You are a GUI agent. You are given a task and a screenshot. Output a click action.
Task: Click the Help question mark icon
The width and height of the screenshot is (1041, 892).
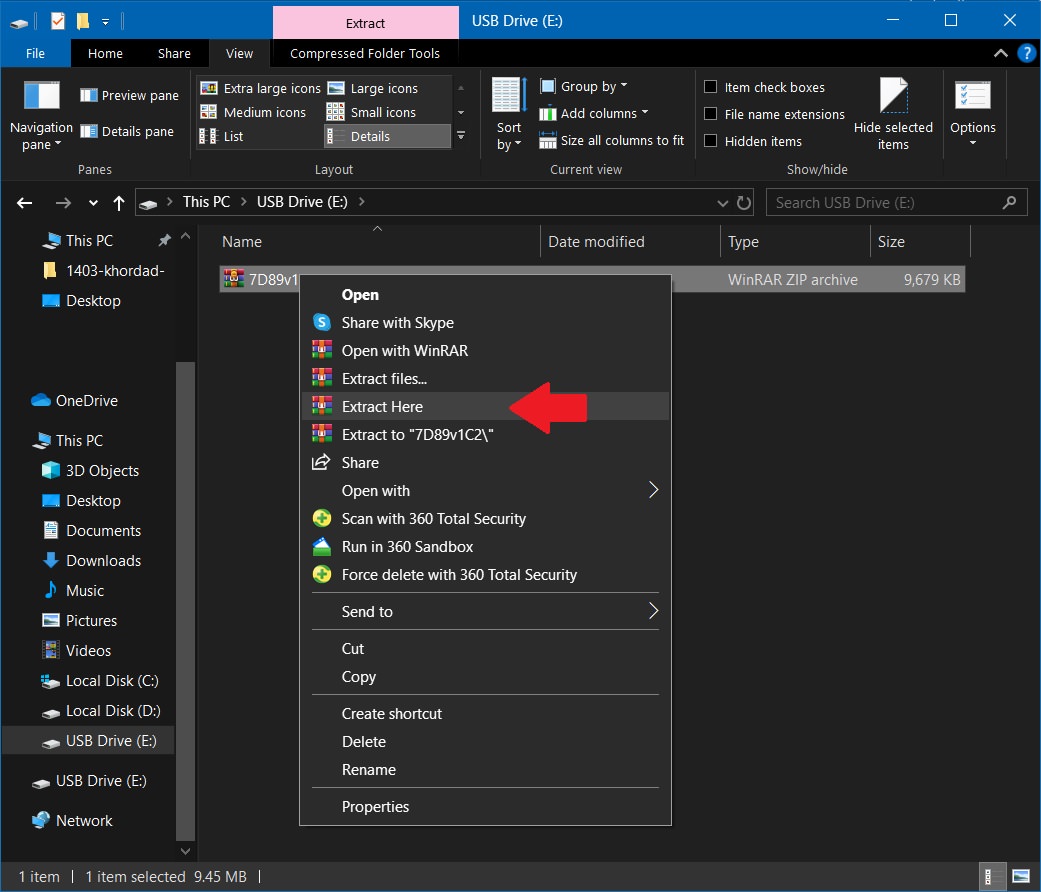tap(1026, 53)
